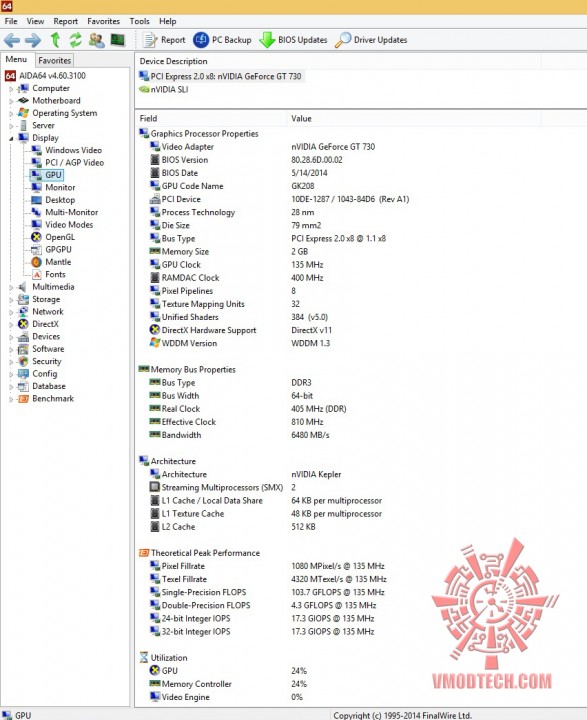The height and width of the screenshot is (720, 587).
Task: Open the Report wizard button
Action: tap(164, 40)
